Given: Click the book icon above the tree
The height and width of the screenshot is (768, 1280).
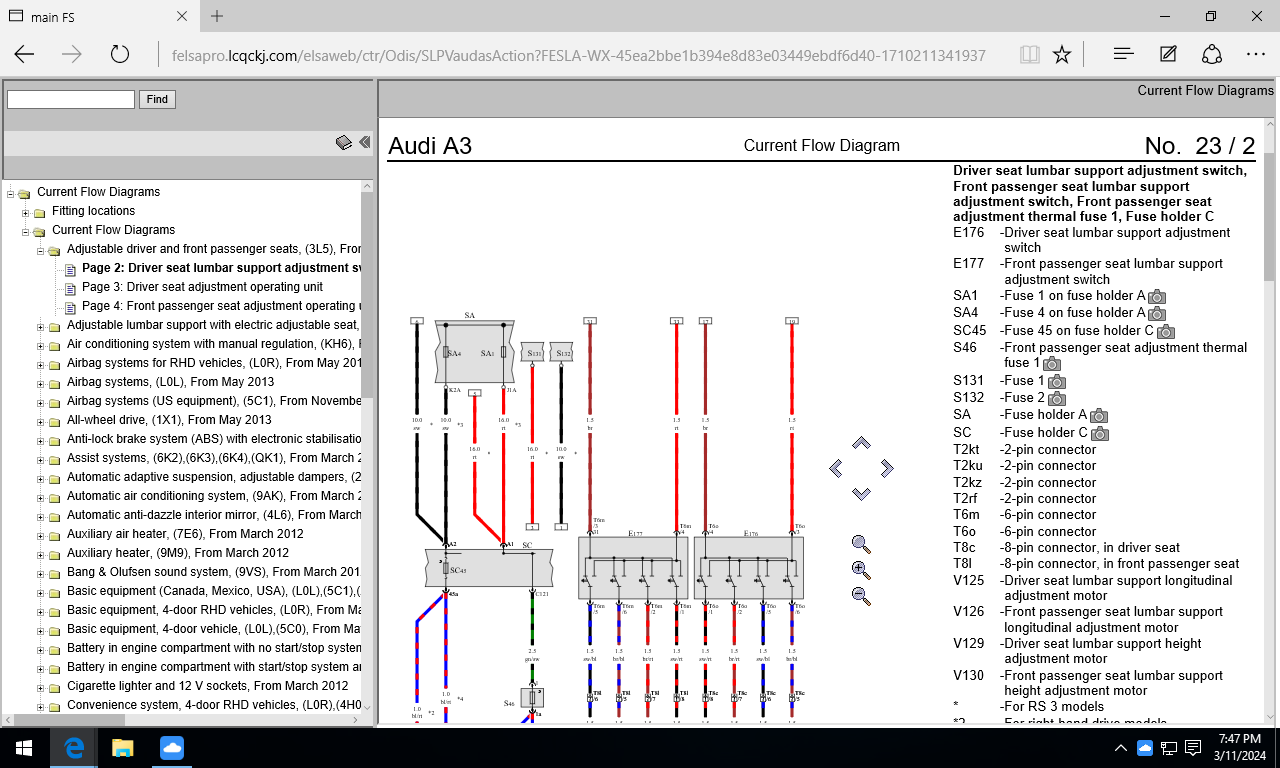Looking at the screenshot, I should pos(343,143).
